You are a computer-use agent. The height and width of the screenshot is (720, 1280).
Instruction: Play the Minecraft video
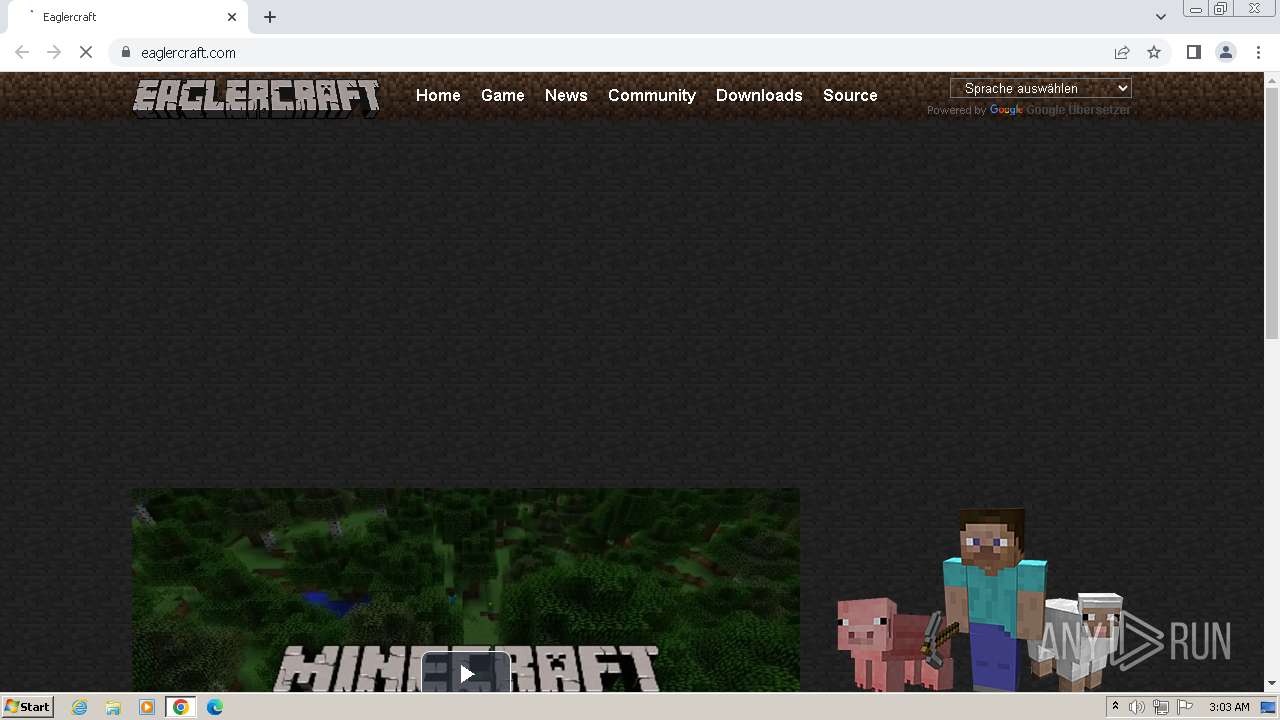(x=466, y=673)
